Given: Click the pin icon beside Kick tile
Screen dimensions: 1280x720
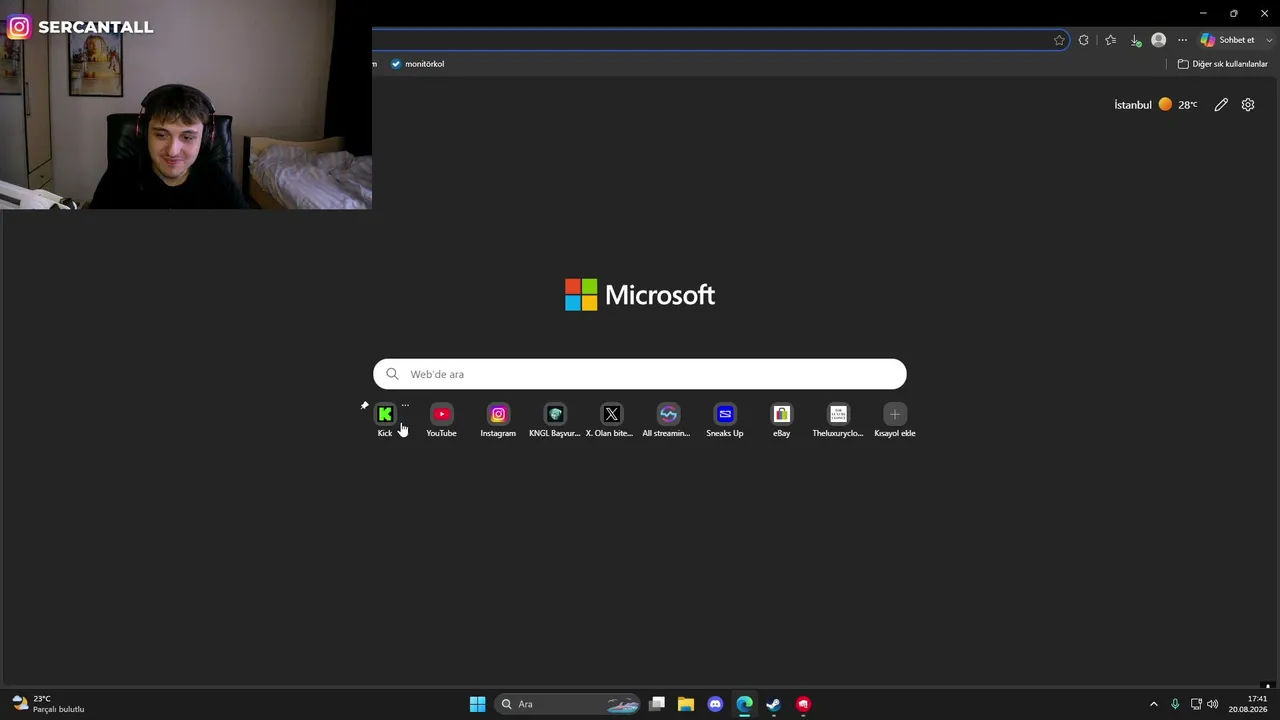Looking at the screenshot, I should click(365, 405).
